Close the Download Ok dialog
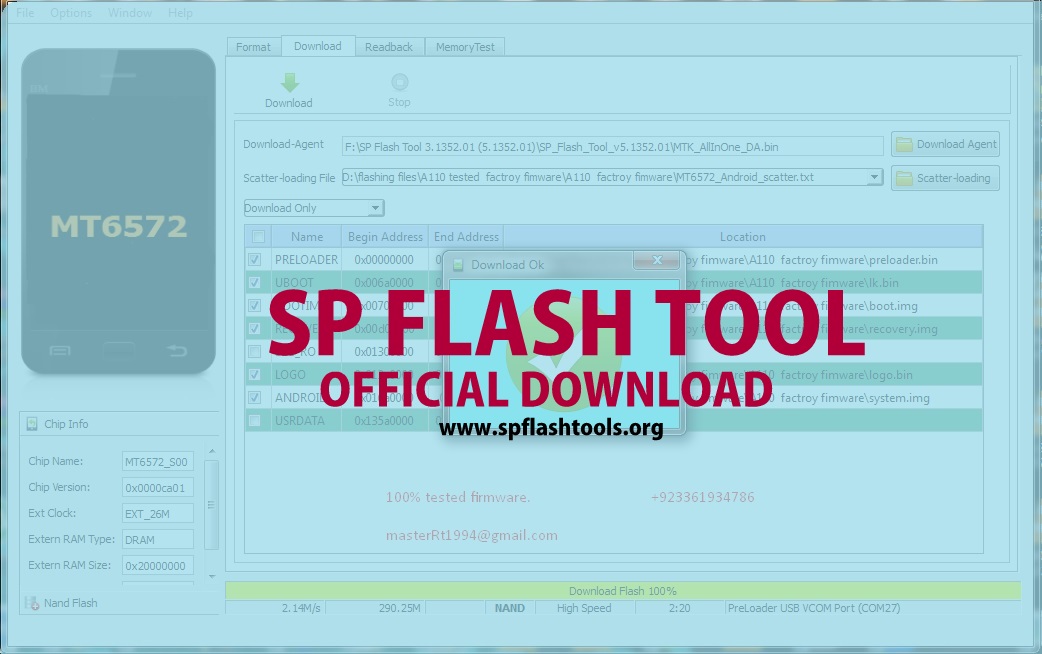This screenshot has height=654, width=1042. [657, 260]
